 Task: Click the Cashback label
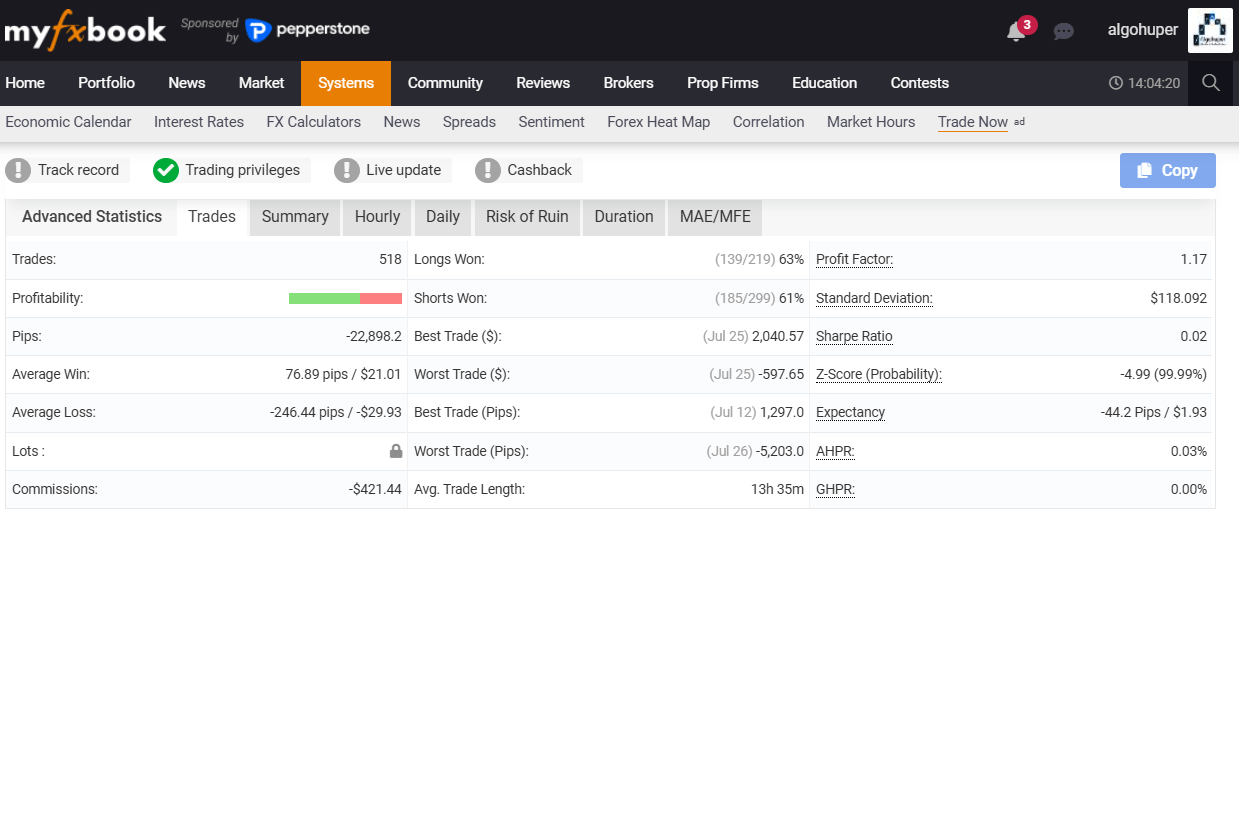tap(540, 170)
